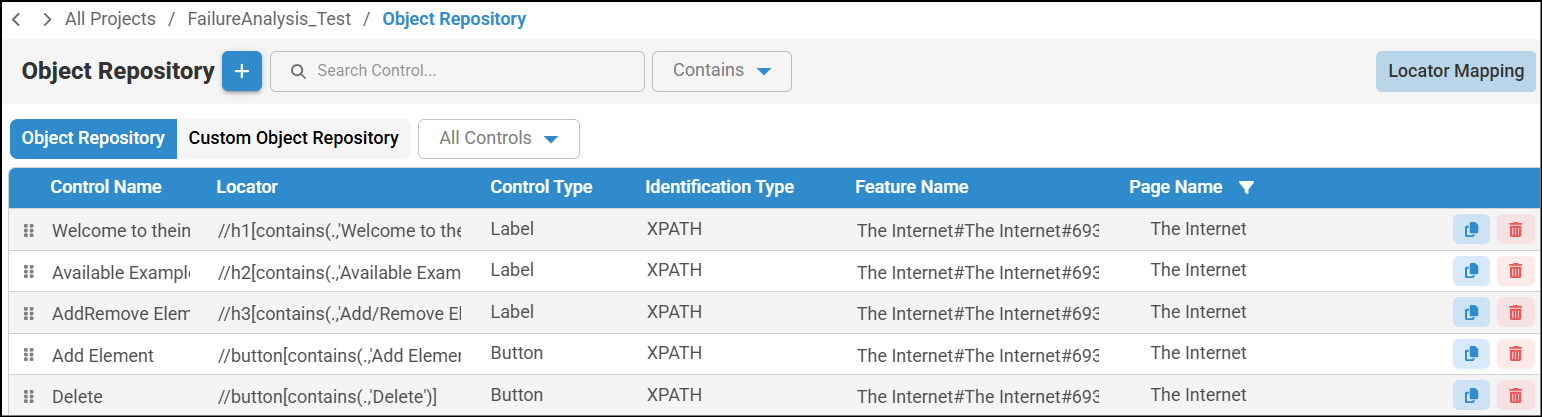Copy the Available Examples control row
1542x417 pixels.
click(x=1471, y=270)
